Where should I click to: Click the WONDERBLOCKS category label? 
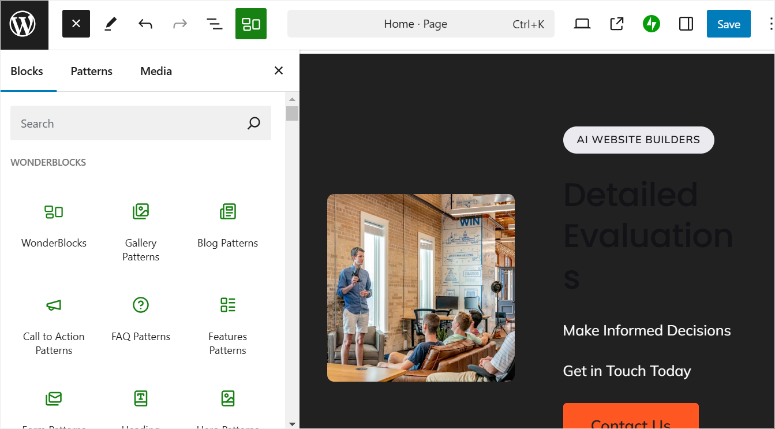click(48, 163)
